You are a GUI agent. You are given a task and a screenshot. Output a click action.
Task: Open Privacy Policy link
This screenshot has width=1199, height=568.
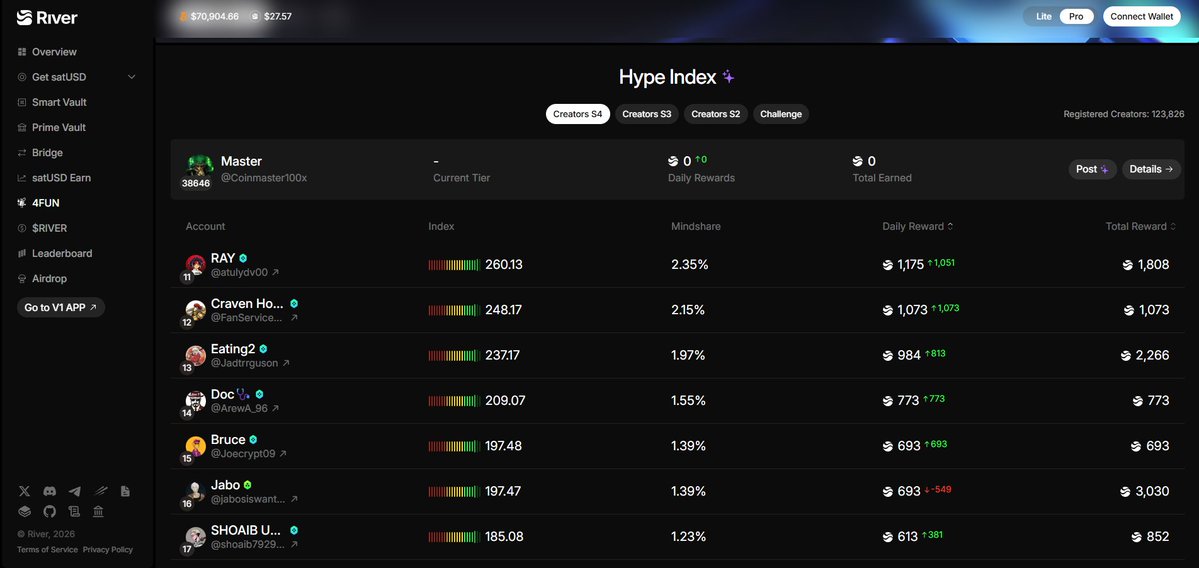[x=108, y=550]
